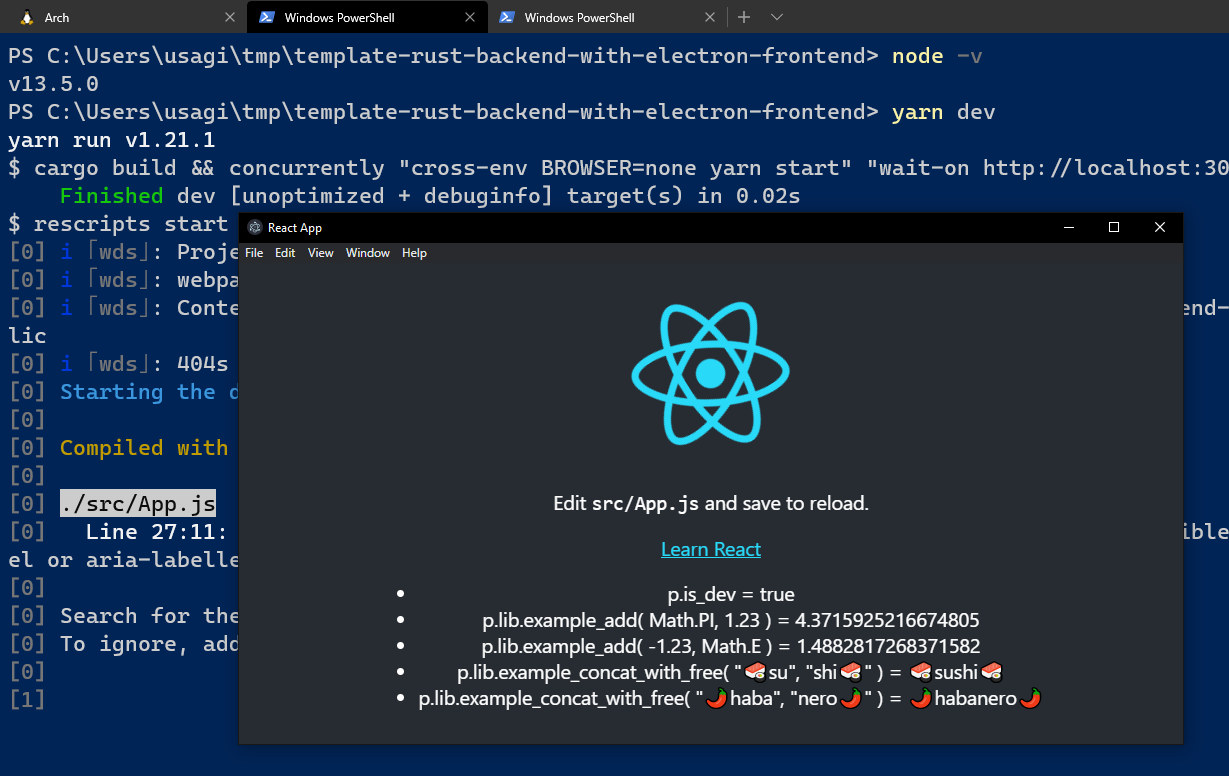Click the green 'Finished' word in terminal
The height and width of the screenshot is (776, 1229).
(x=112, y=196)
